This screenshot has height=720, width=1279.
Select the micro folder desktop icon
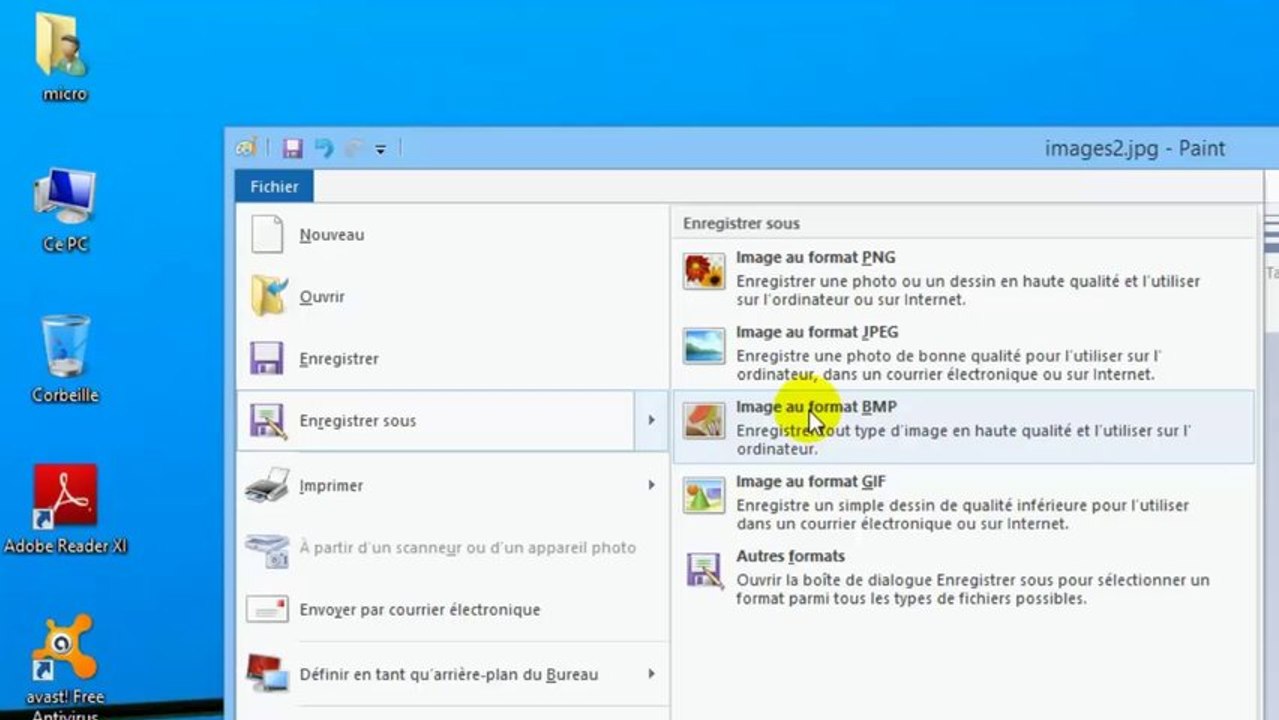pos(64,58)
